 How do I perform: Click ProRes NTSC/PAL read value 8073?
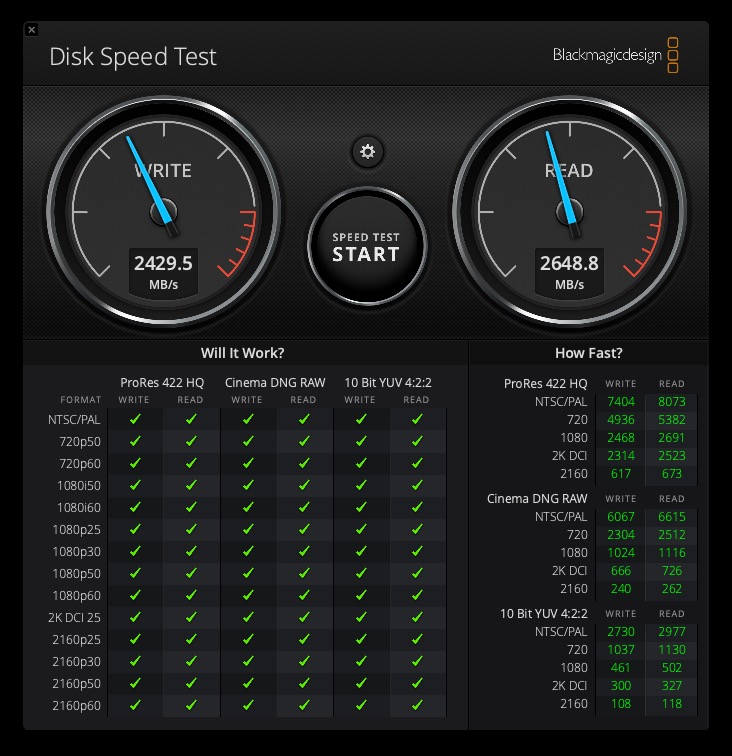click(x=672, y=402)
